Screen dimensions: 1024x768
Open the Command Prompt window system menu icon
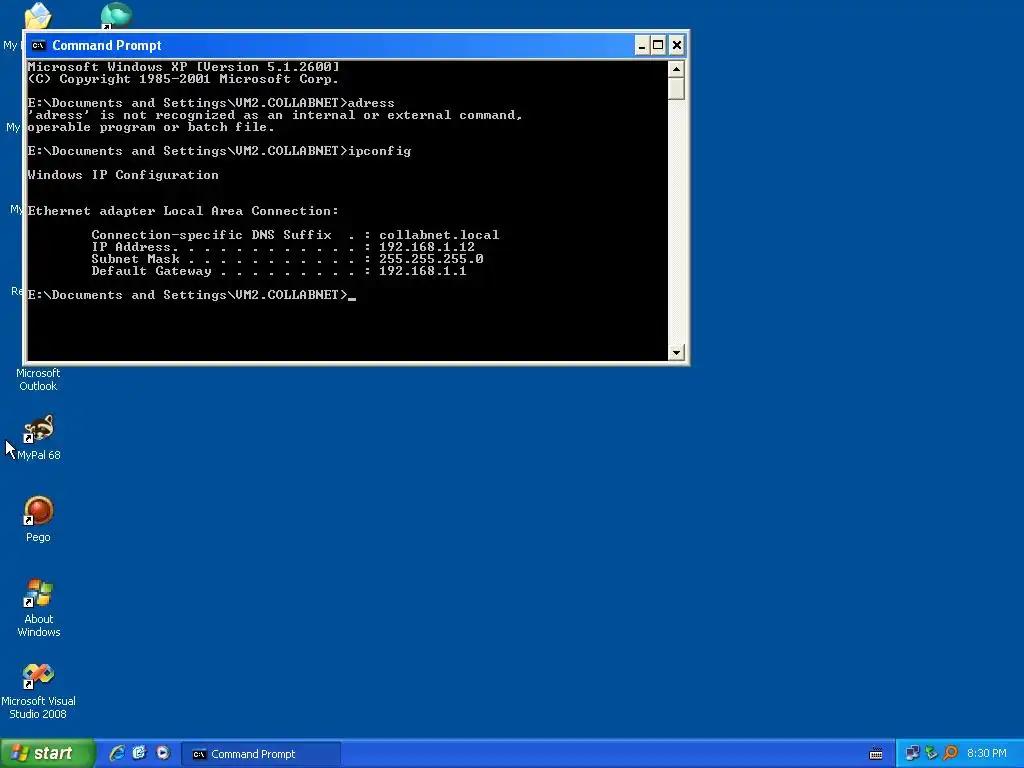click(x=39, y=45)
